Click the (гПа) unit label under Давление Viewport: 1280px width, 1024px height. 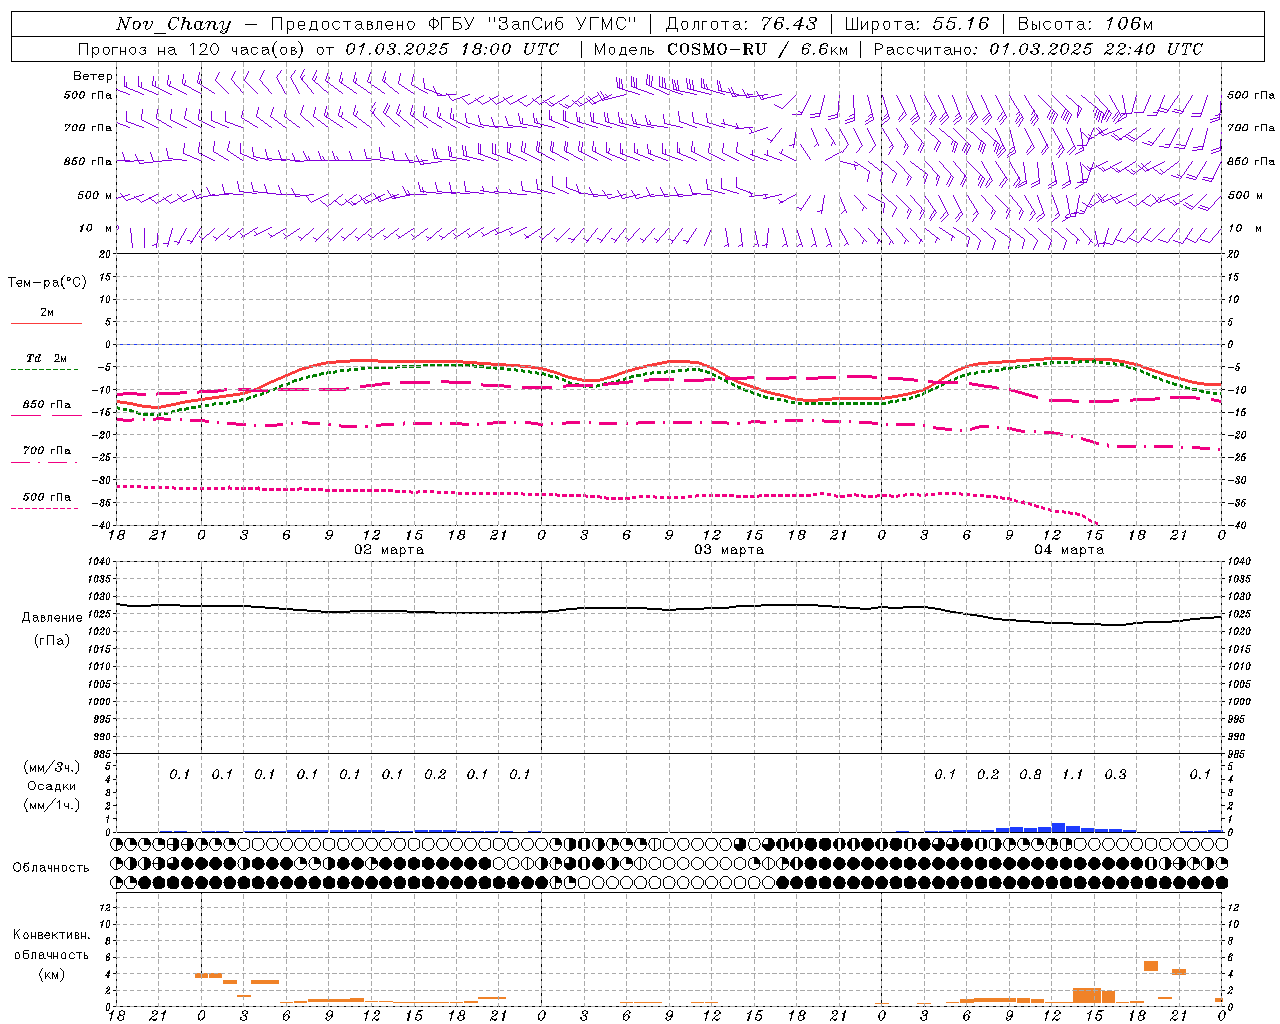coord(52,640)
